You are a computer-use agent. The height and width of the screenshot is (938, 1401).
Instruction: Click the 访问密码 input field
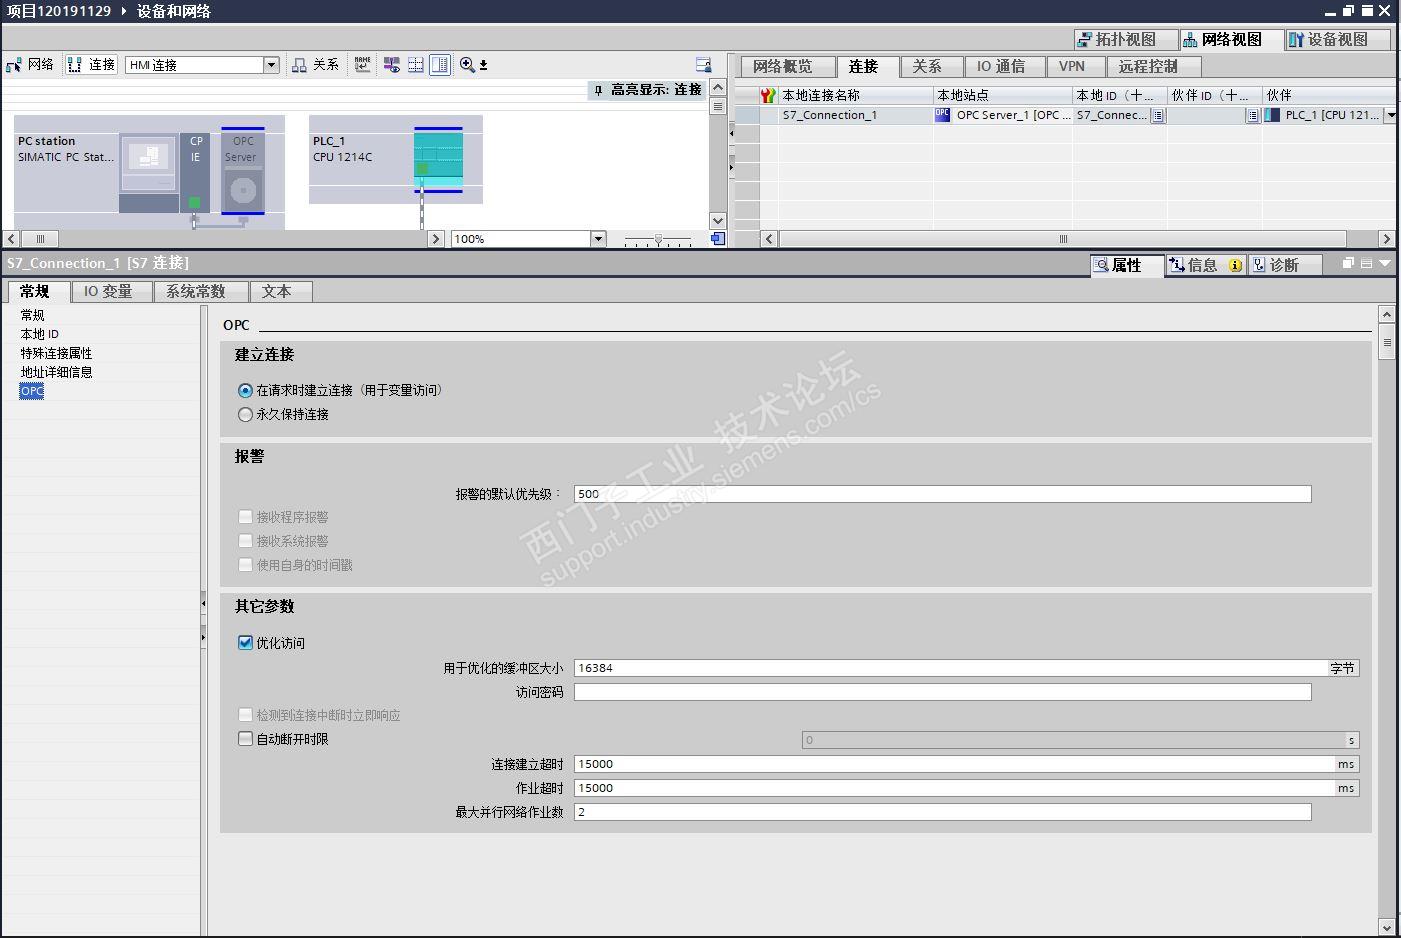[942, 692]
